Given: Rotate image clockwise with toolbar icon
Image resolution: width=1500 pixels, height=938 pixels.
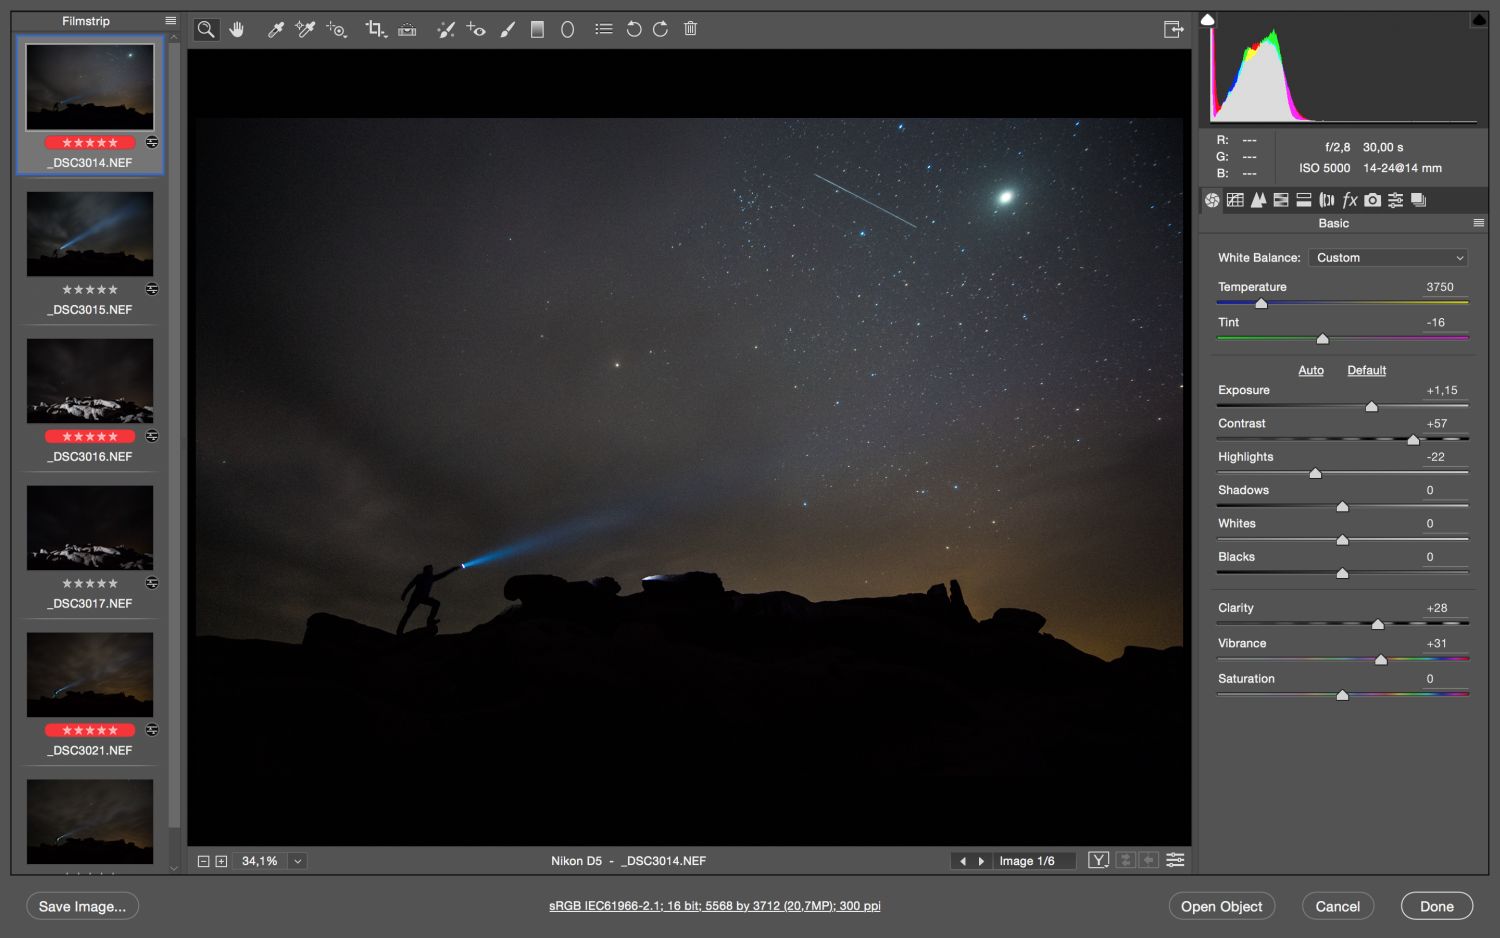Looking at the screenshot, I should (661, 29).
